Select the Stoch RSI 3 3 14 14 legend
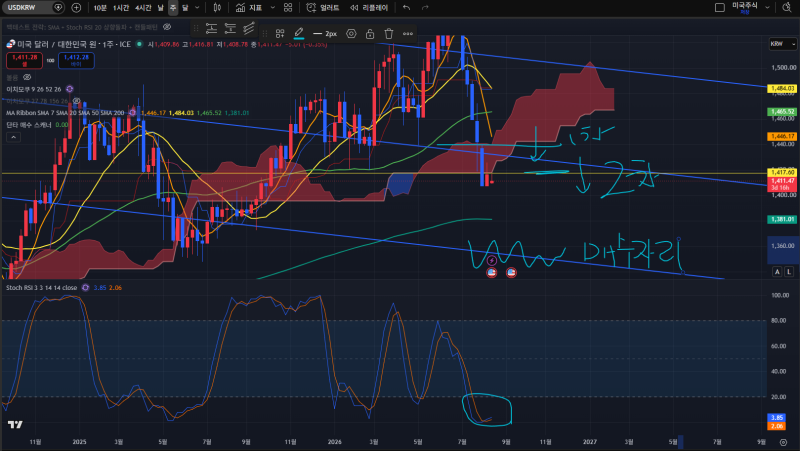The image size is (800, 451). pos(41,288)
